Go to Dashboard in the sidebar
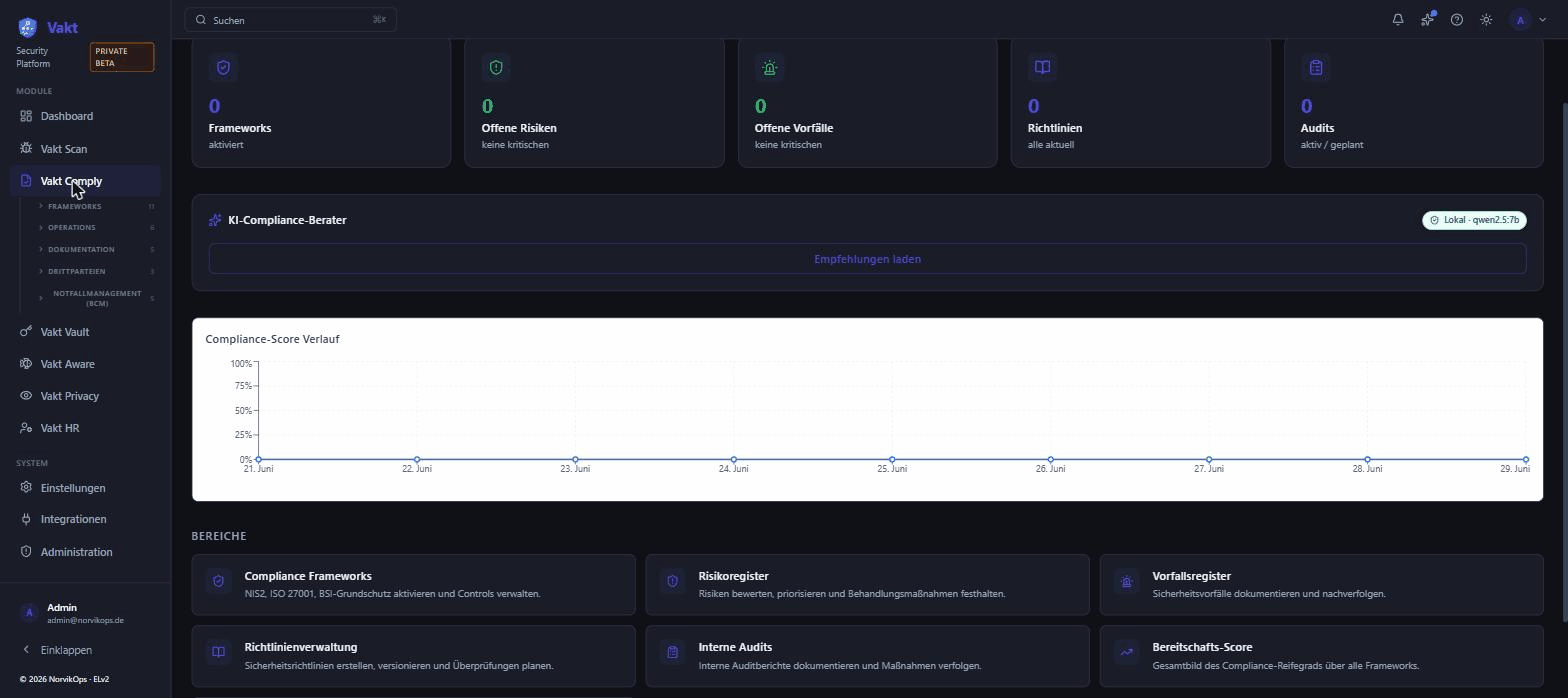 coord(86,116)
